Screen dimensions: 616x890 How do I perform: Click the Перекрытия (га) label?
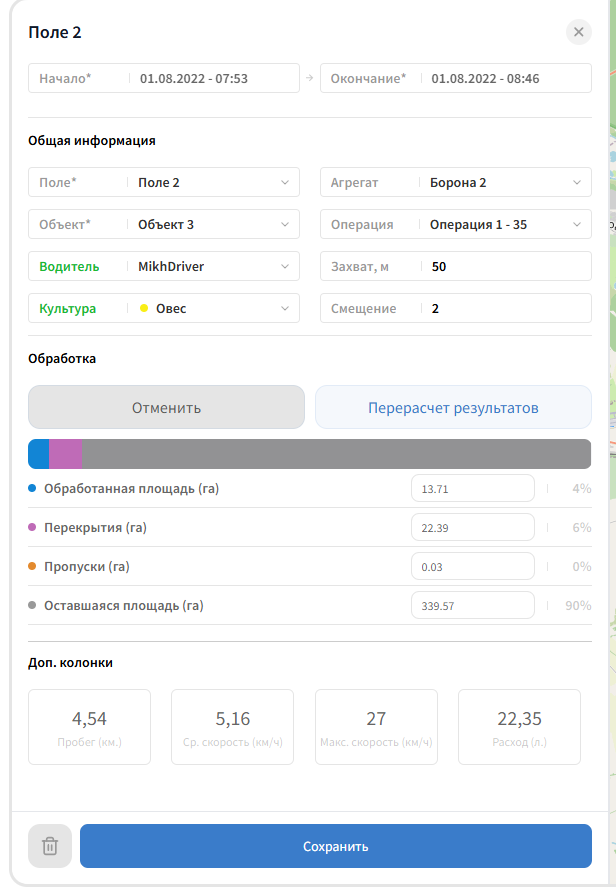[x=95, y=528]
